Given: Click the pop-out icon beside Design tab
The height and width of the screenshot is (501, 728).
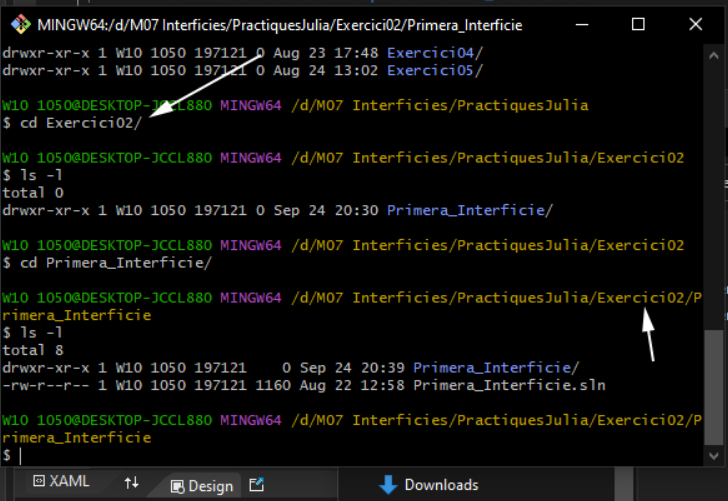Looking at the screenshot, I should pos(255,485).
